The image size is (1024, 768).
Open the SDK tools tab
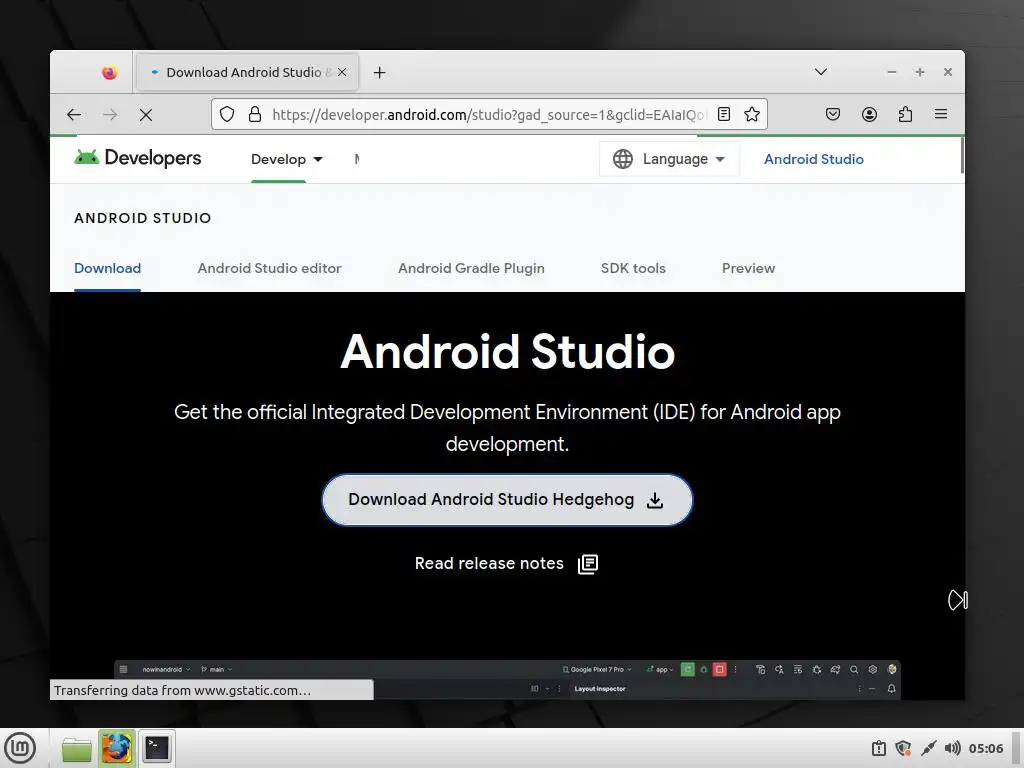(633, 268)
